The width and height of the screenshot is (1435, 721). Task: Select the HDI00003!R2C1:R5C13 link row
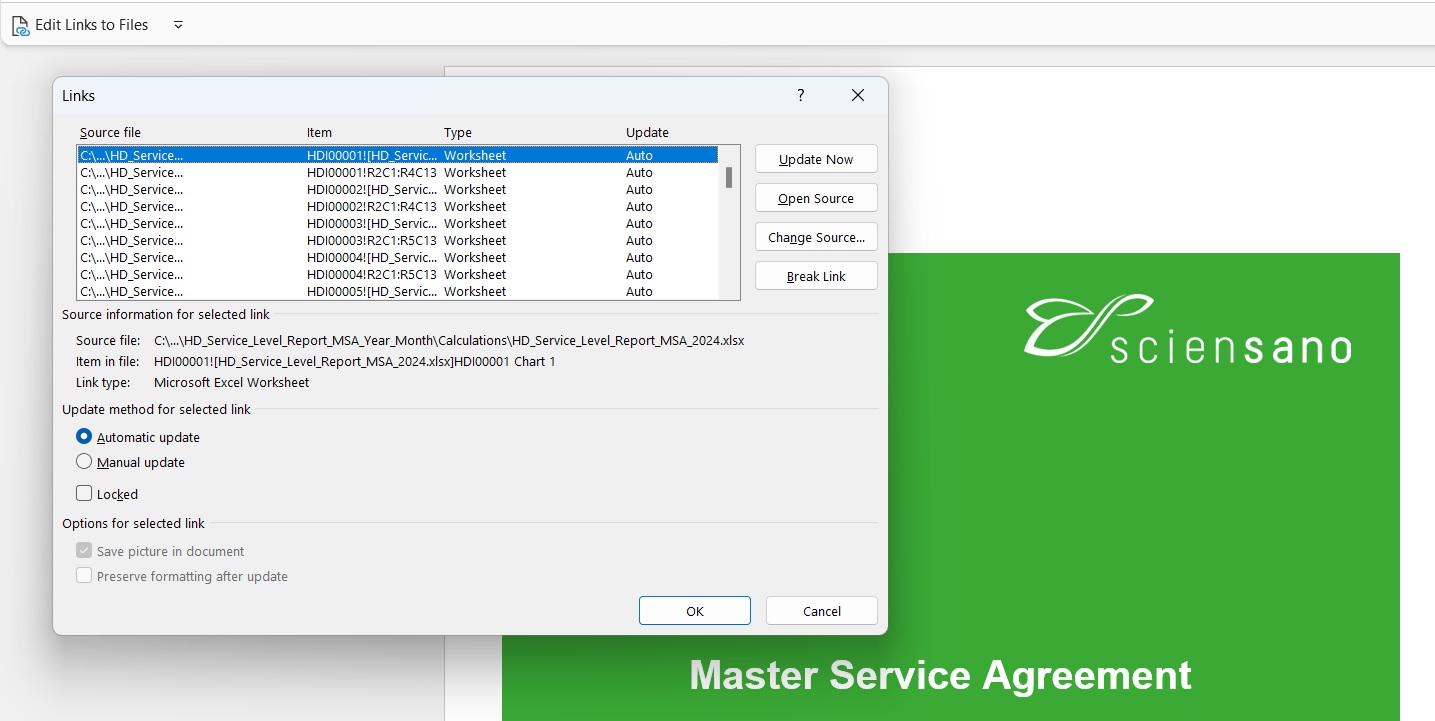pyautogui.click(x=371, y=240)
